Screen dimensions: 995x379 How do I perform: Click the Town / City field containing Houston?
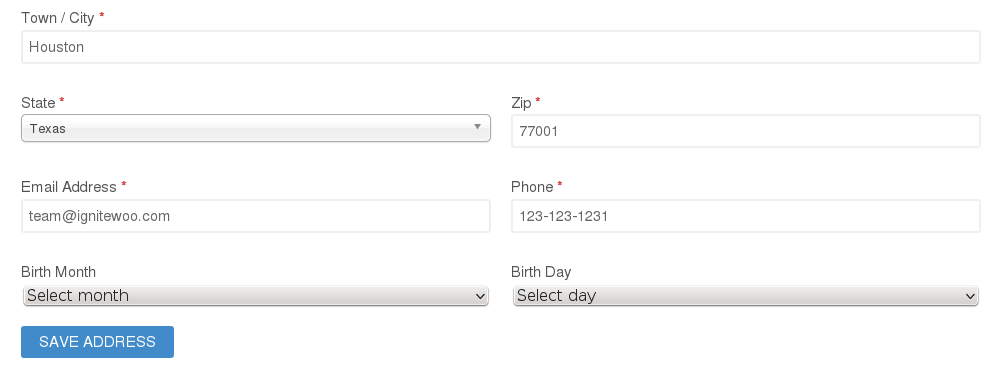click(x=501, y=47)
